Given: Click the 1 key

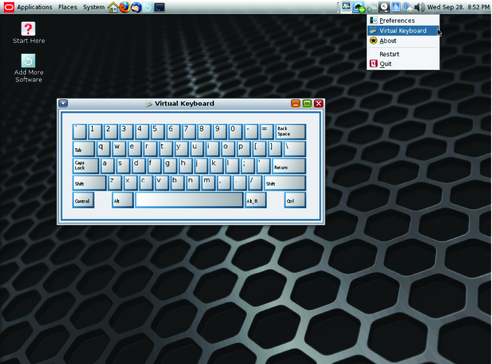Looking at the screenshot, I should pyautogui.click(x=95, y=132).
